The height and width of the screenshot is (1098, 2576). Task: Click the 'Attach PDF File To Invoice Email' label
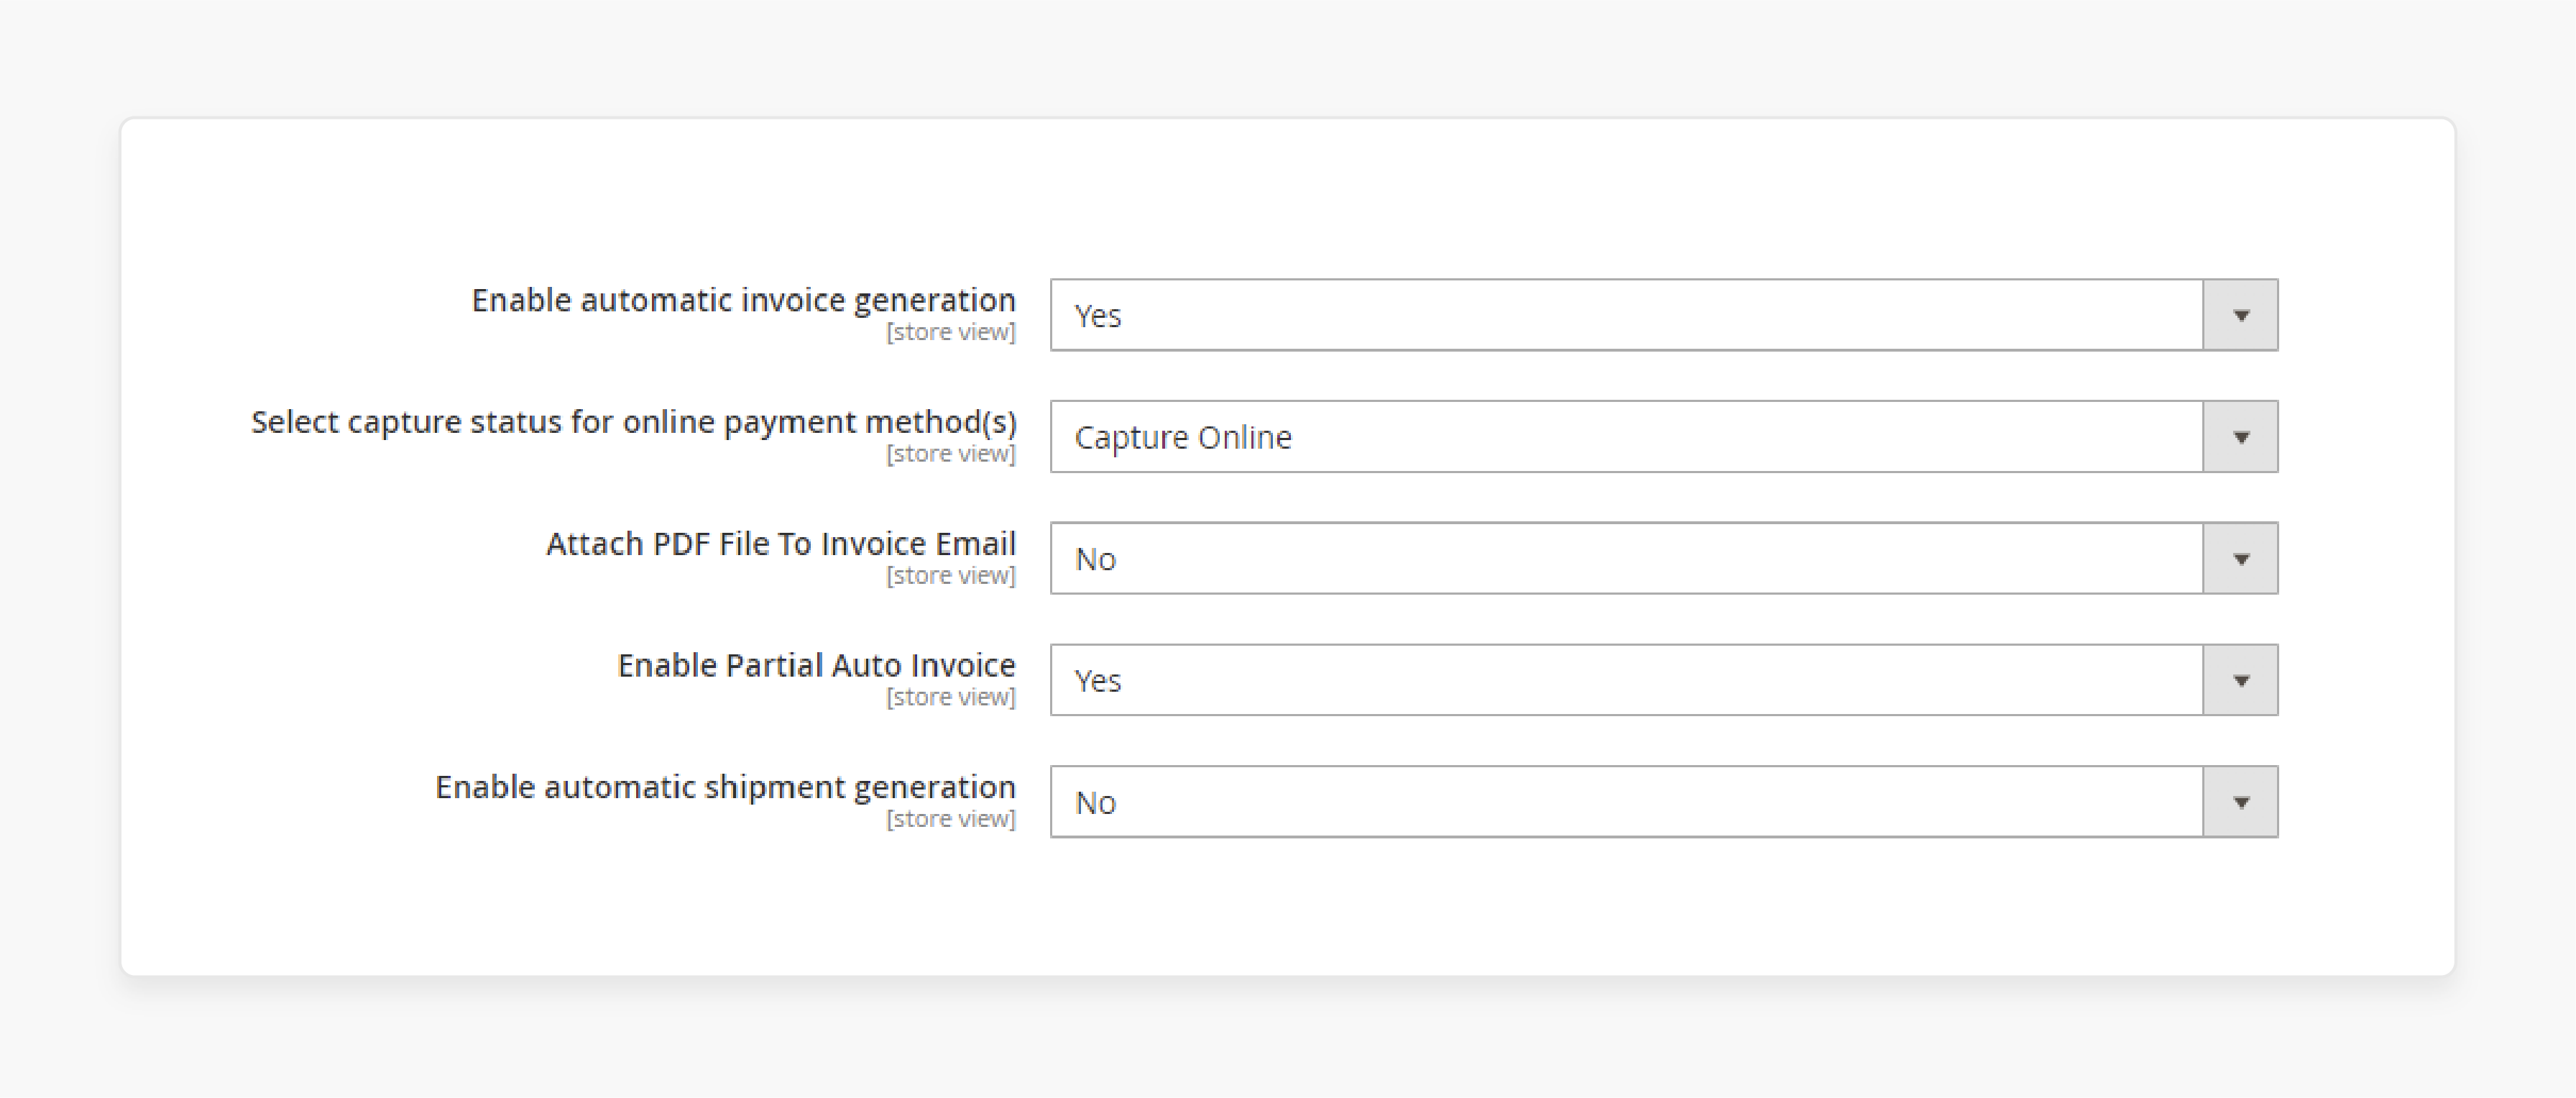[x=780, y=543]
